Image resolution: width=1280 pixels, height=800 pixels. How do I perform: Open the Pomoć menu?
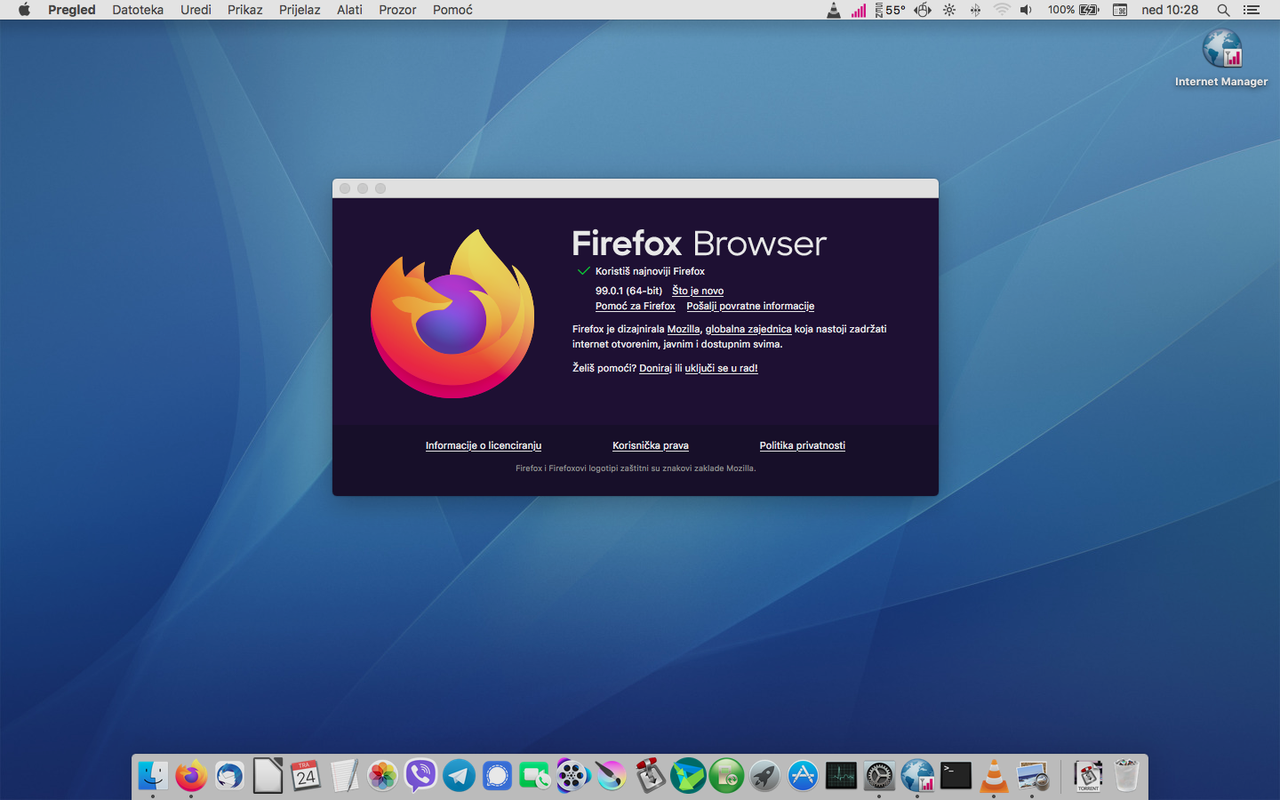(x=453, y=10)
